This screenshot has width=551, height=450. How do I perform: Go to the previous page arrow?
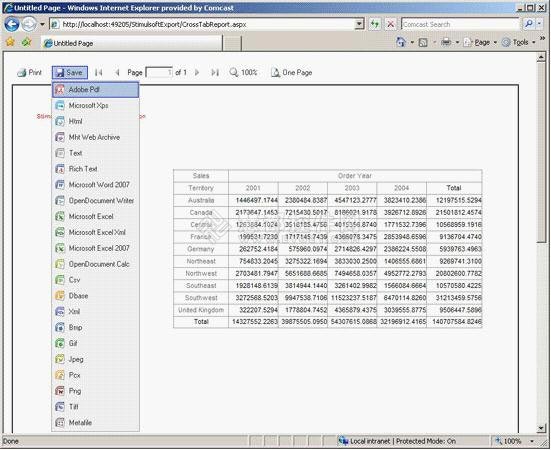pyautogui.click(x=117, y=73)
